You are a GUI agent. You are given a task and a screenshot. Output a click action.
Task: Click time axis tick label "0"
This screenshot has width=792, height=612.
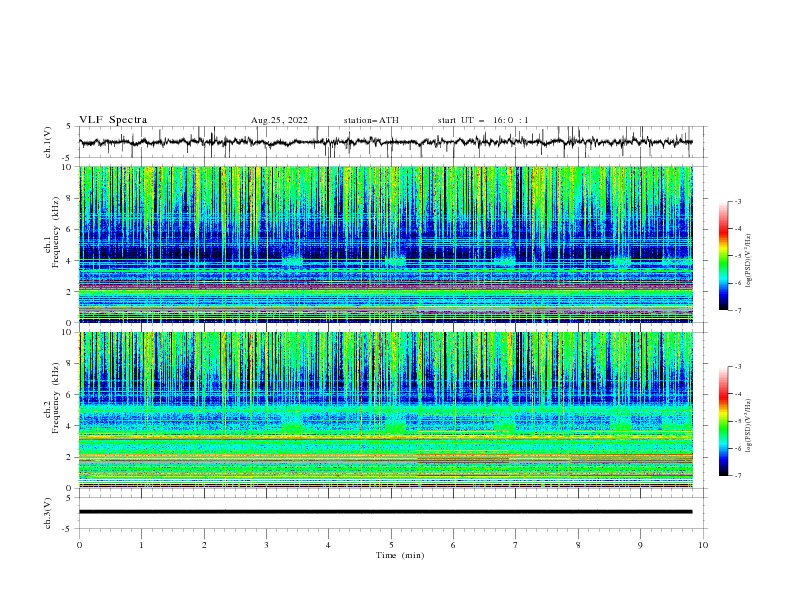[x=79, y=545]
